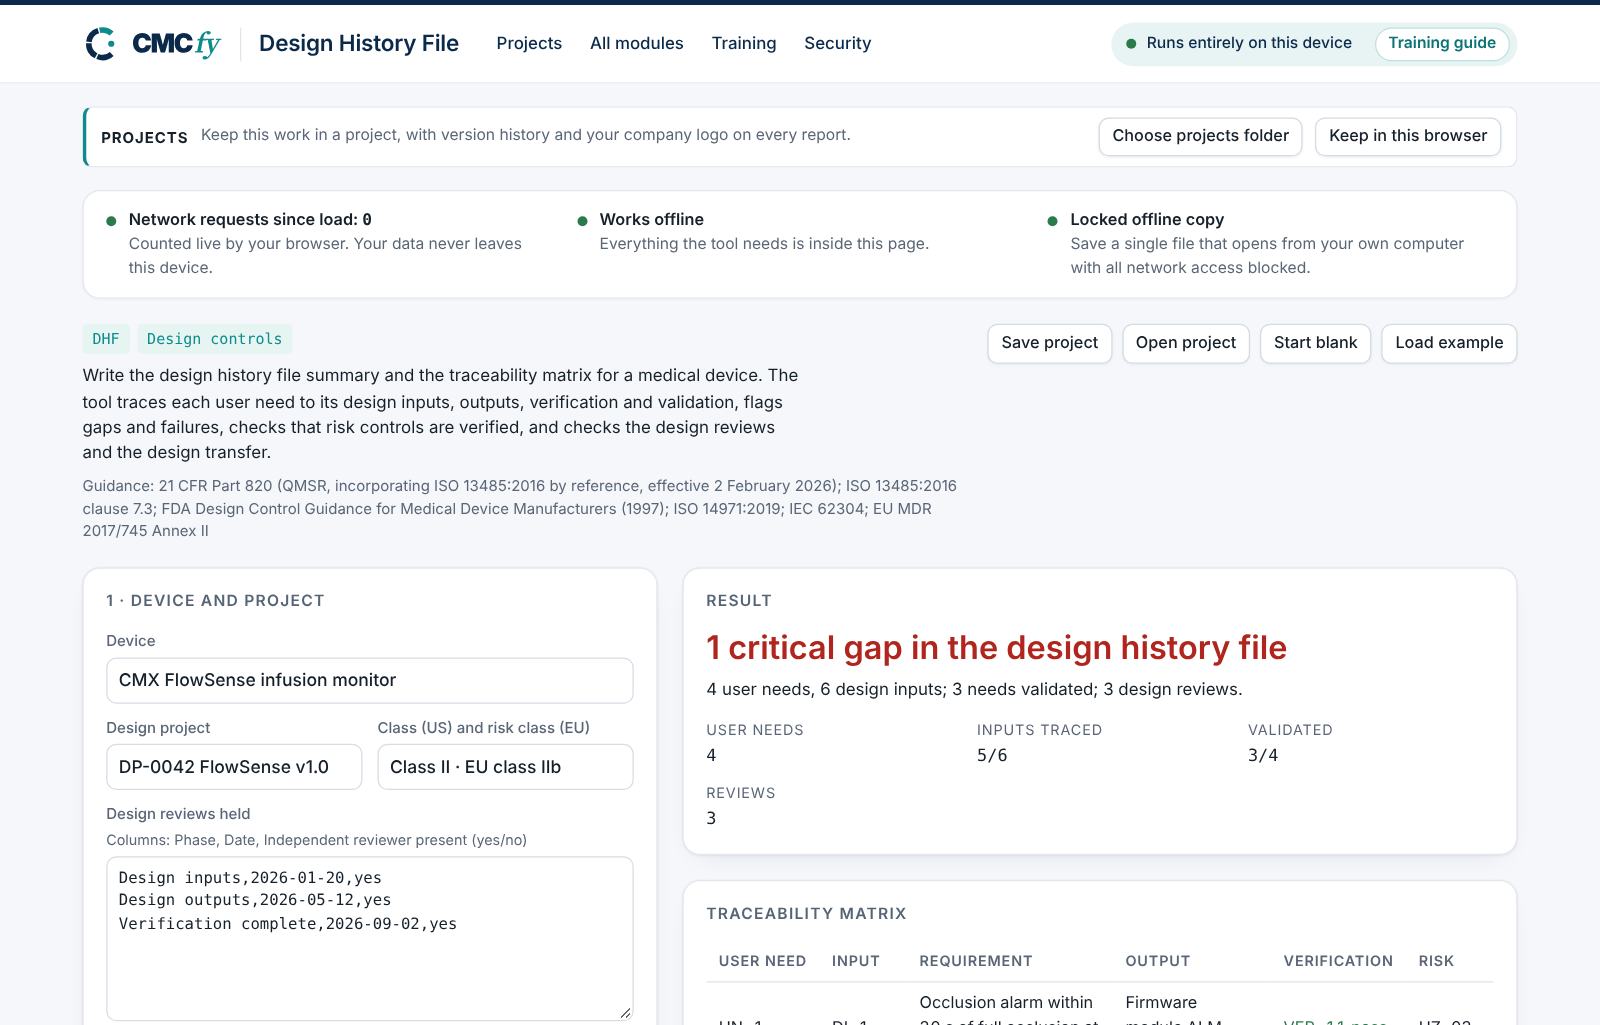Click the green dot beside Works offline

tap(582, 221)
